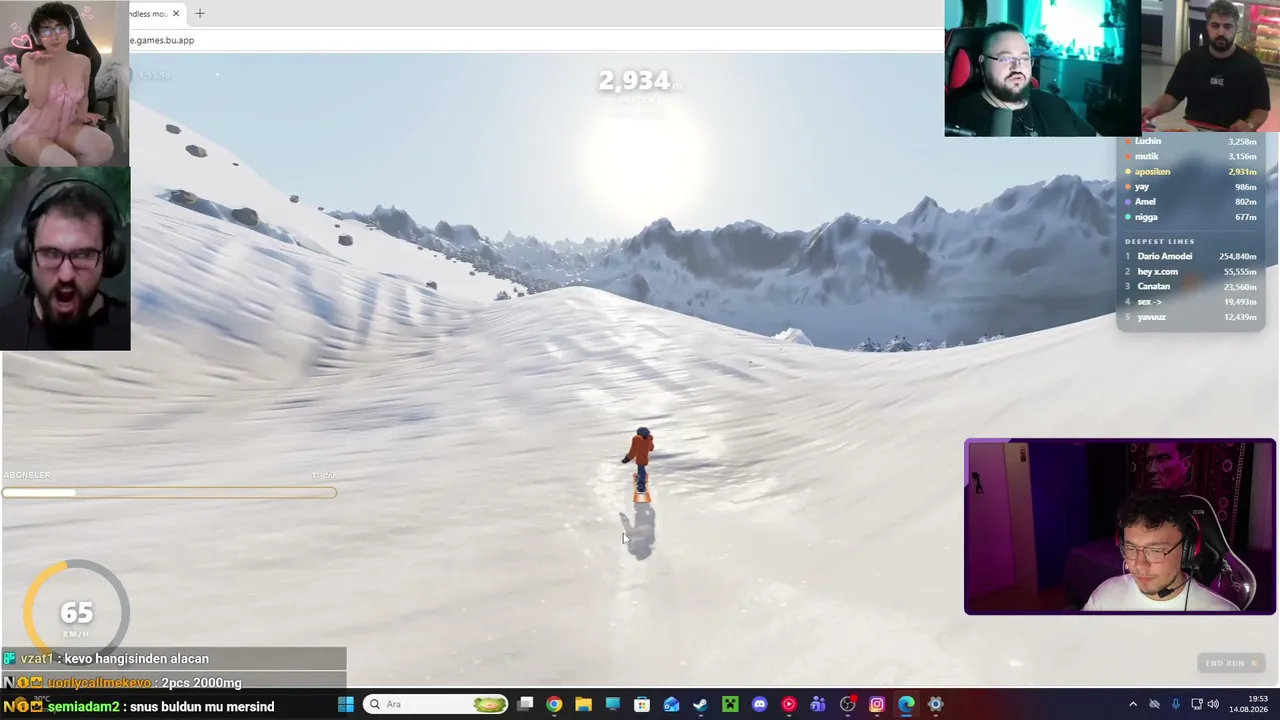Click the bearded streamer webcam with headphones
This screenshot has width=1280, height=720.
coord(65,258)
